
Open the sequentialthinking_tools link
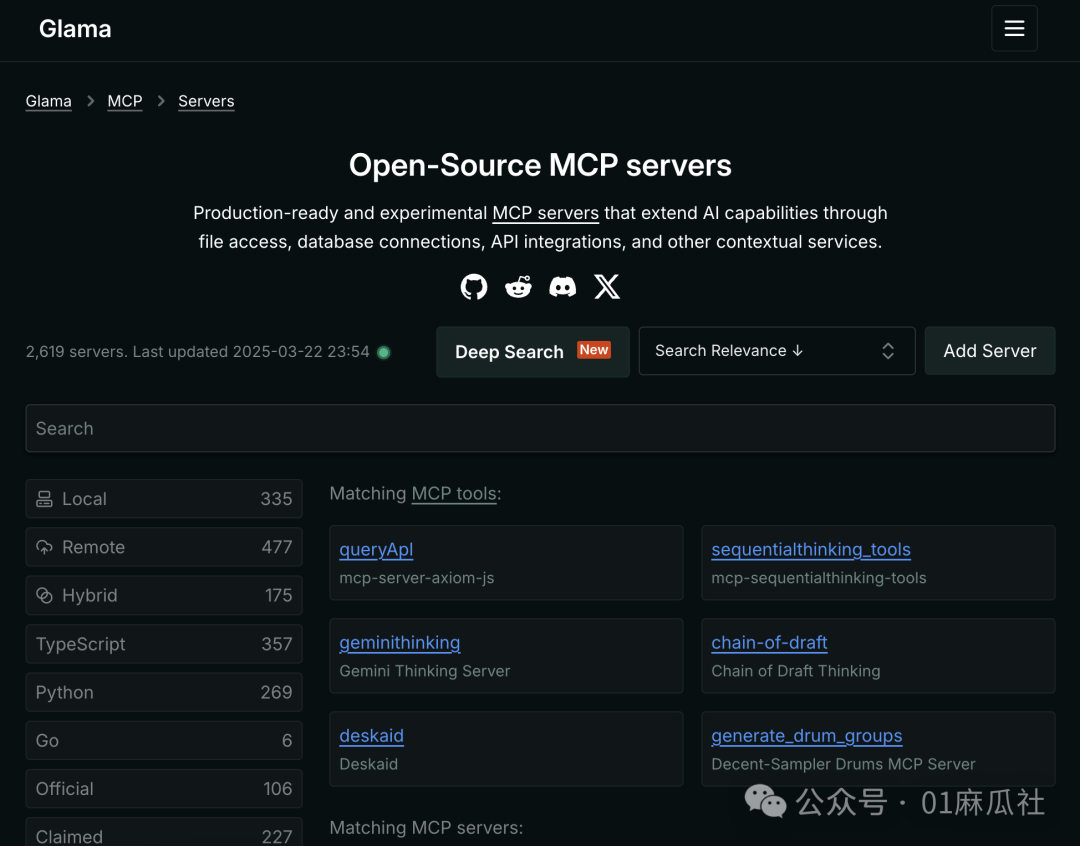[x=811, y=550]
